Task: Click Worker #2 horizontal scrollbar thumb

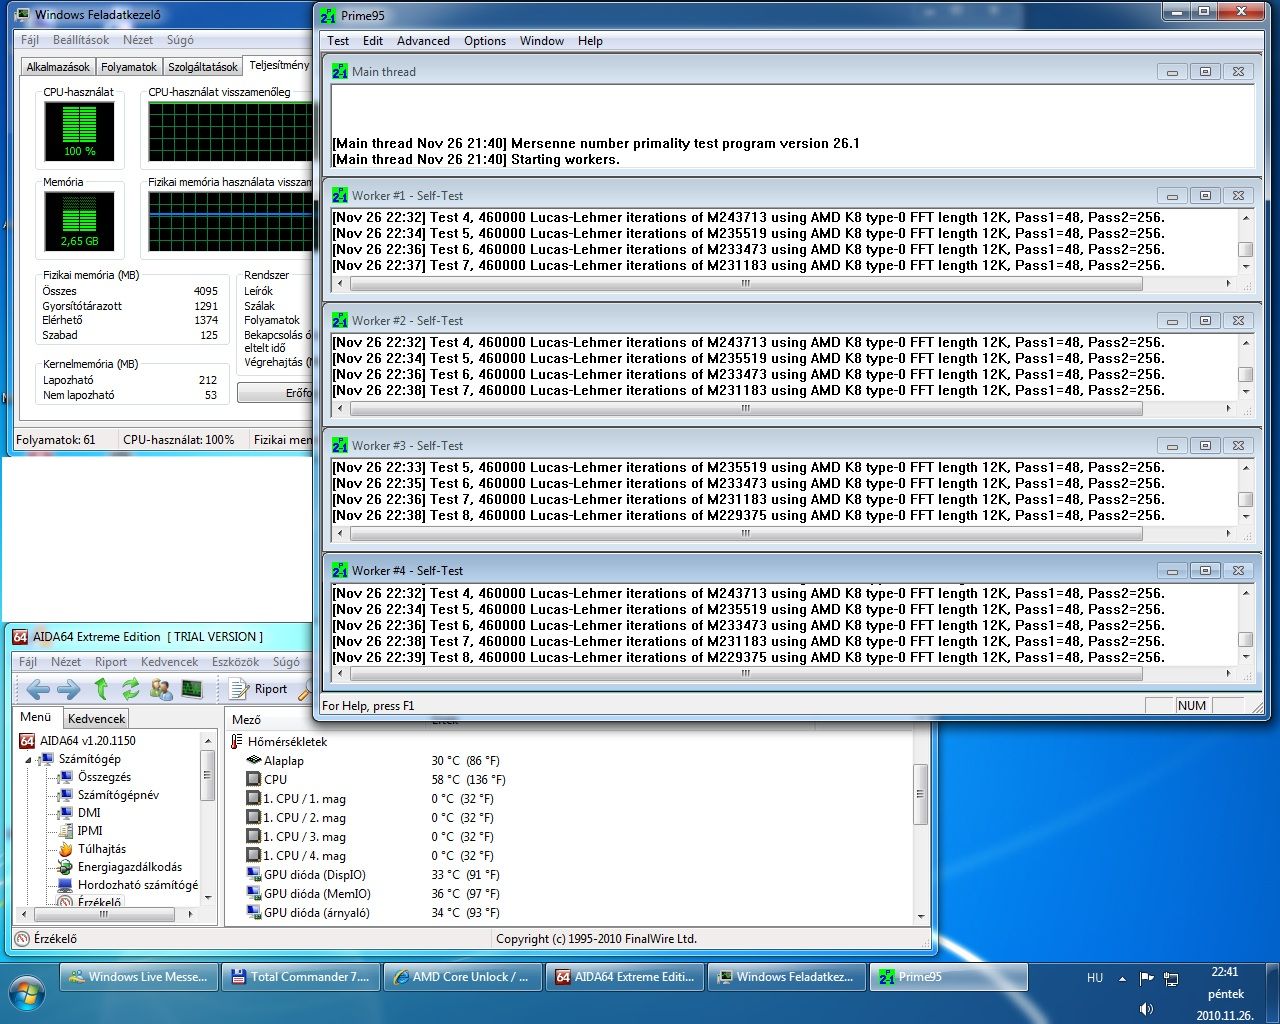Action: tap(745, 408)
